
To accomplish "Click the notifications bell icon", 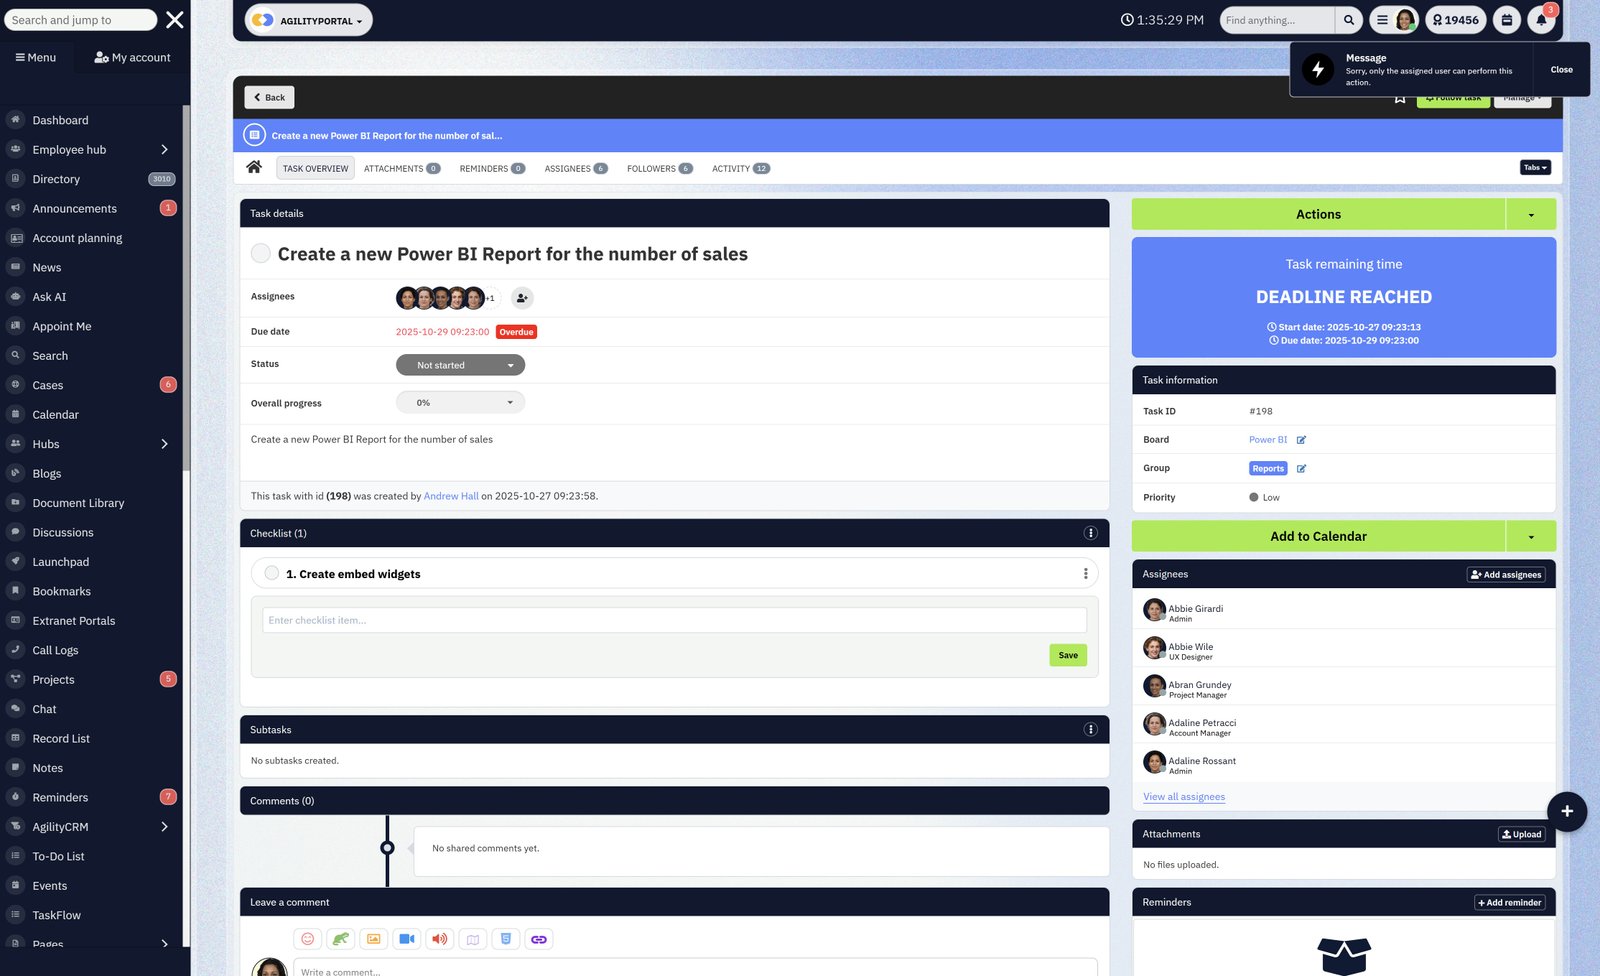I will (x=1541, y=20).
